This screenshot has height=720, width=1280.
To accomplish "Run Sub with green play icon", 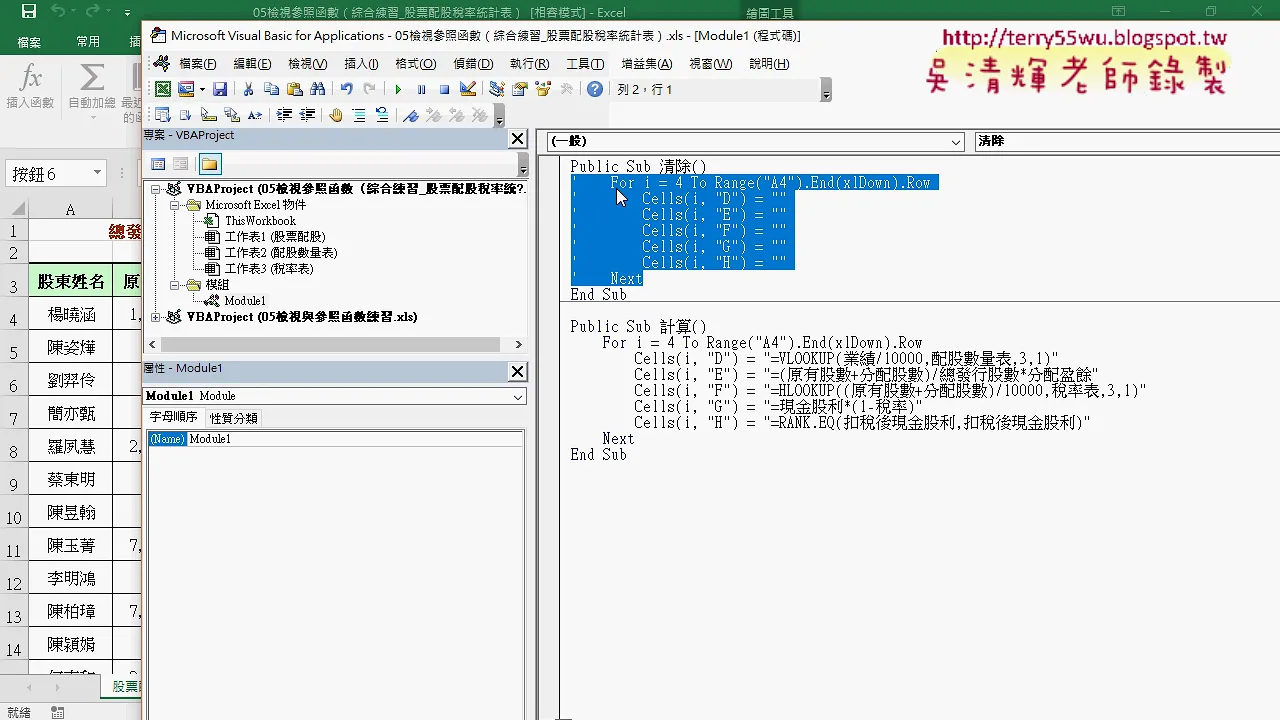I will pyautogui.click(x=398, y=89).
